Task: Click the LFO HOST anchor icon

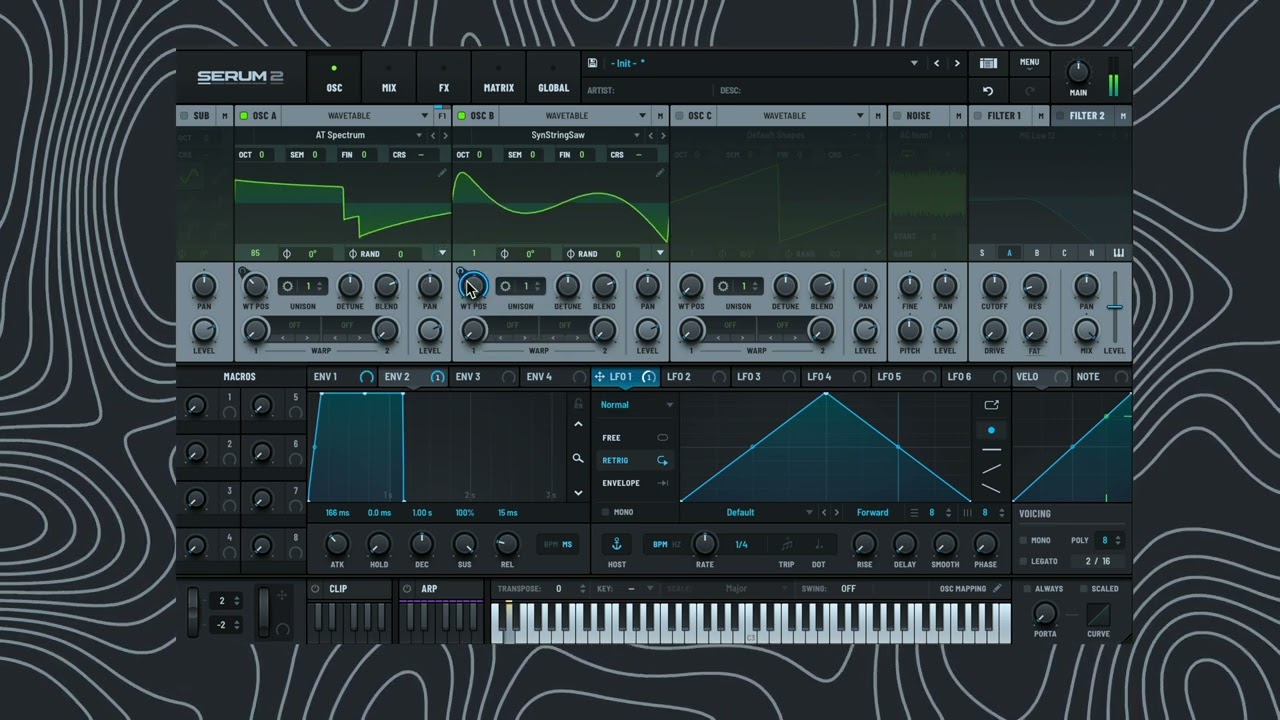Action: click(617, 544)
